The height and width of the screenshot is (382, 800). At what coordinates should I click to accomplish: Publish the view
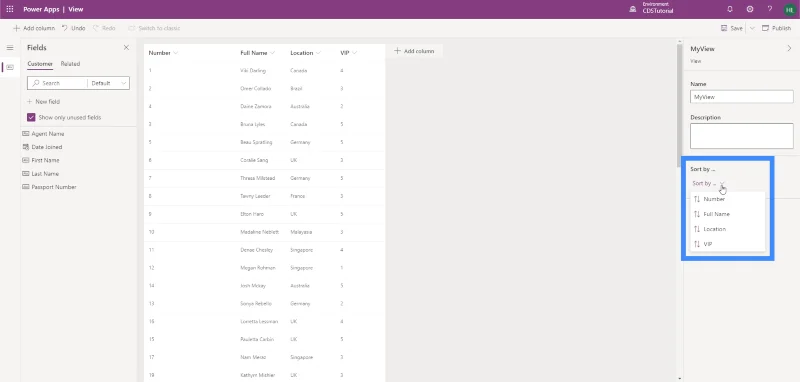(777, 28)
